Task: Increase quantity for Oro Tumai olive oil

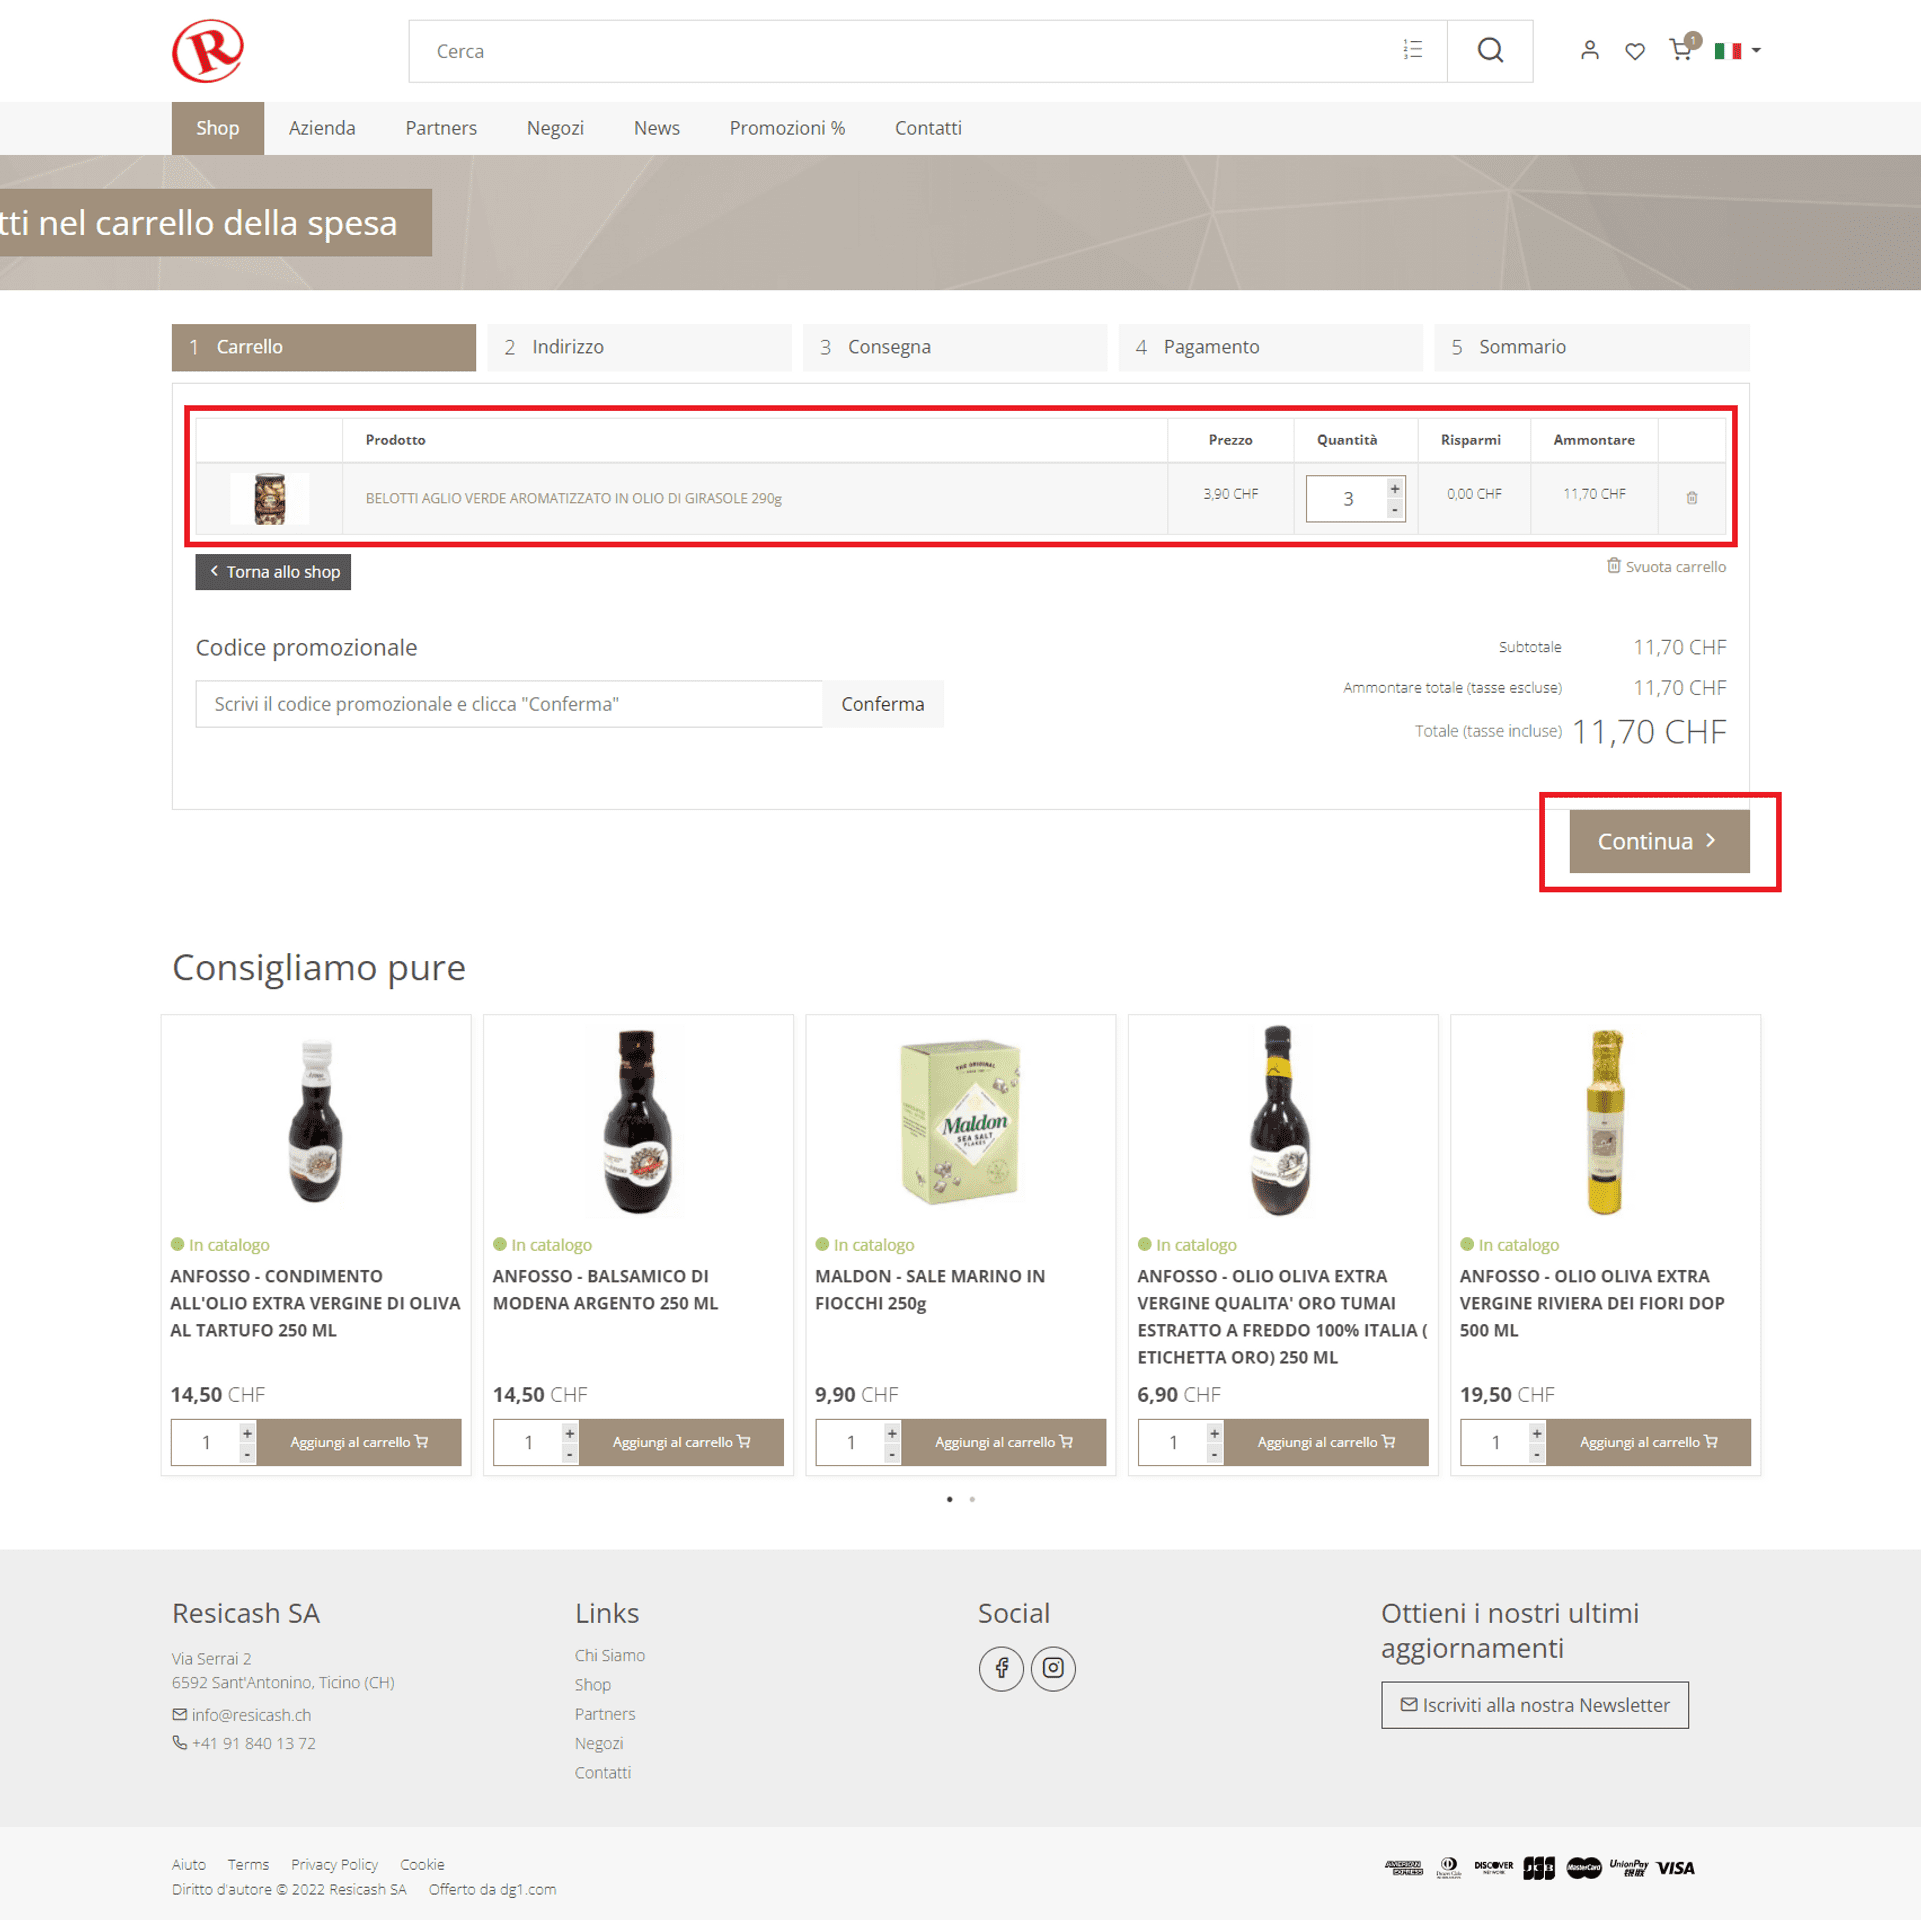Action: coord(1214,1433)
